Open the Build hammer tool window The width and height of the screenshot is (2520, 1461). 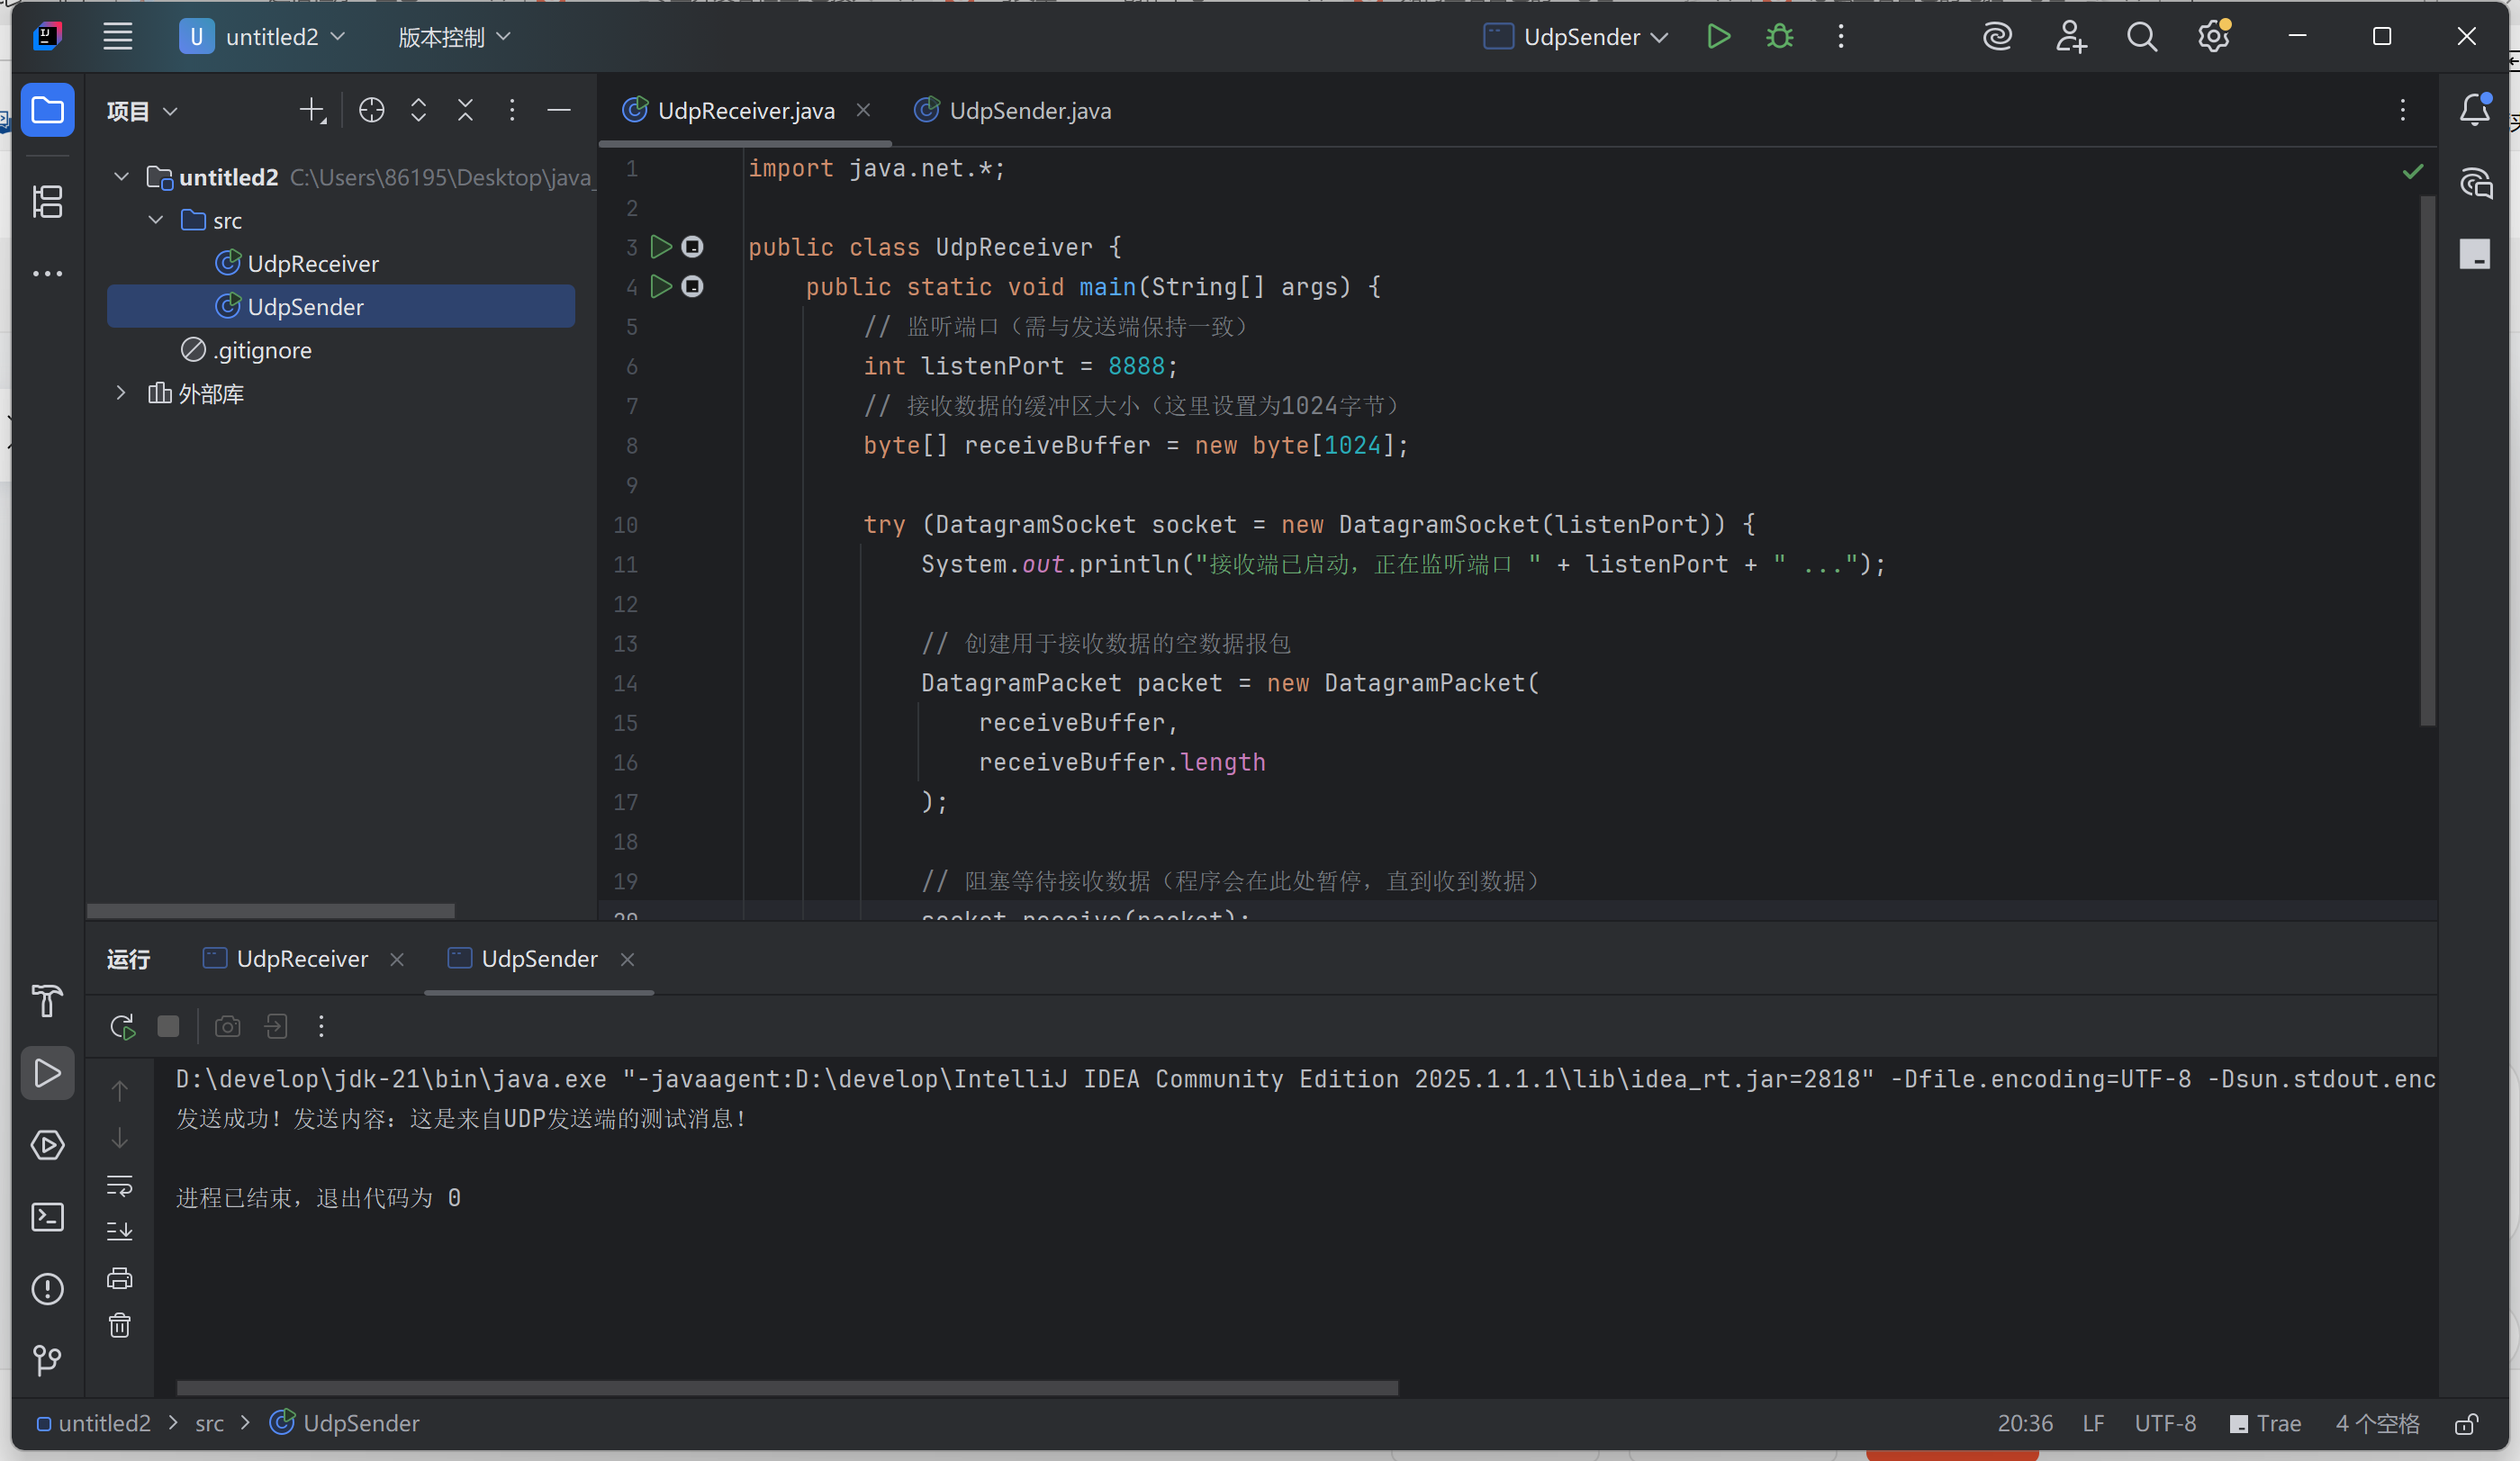[x=47, y=1000]
